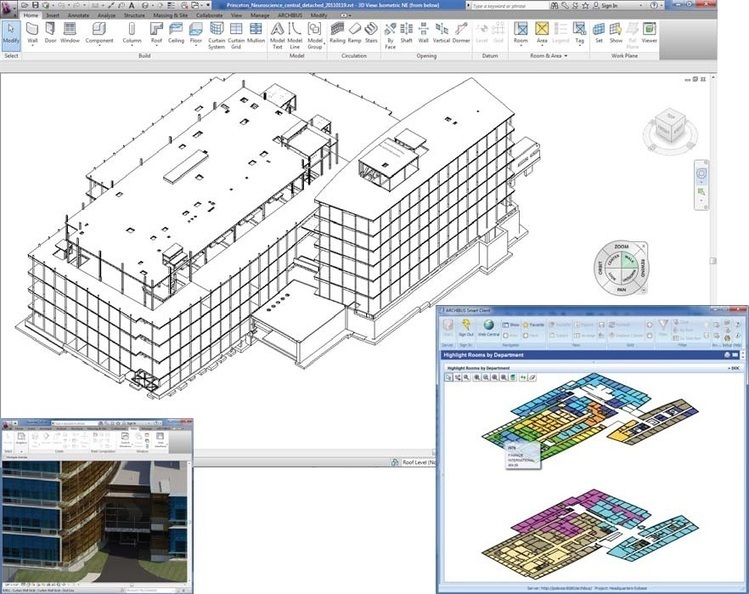Click the Wall opening tool
This screenshot has width=749, height=594.
point(423,33)
